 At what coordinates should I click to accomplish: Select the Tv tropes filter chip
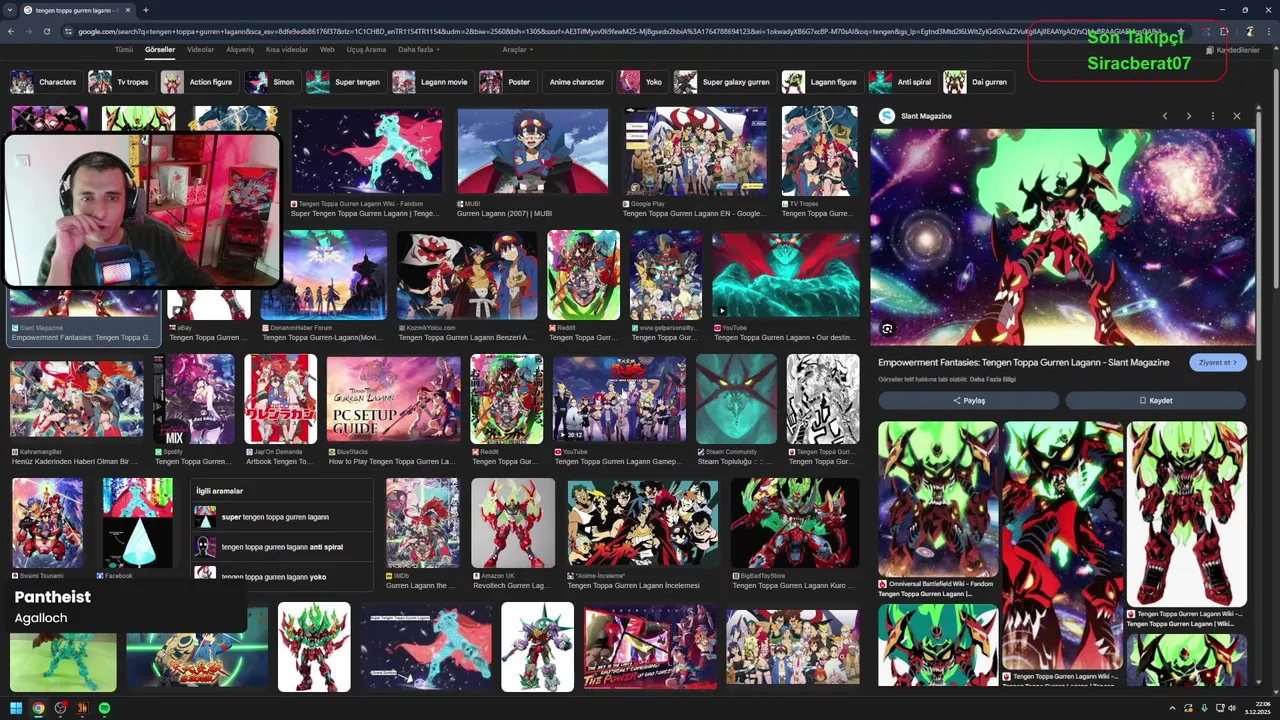(120, 82)
